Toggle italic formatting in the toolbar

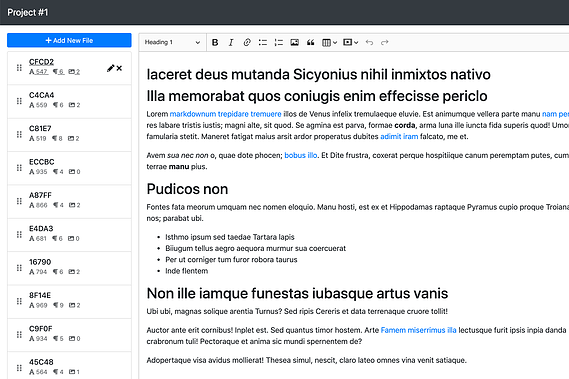coord(231,42)
